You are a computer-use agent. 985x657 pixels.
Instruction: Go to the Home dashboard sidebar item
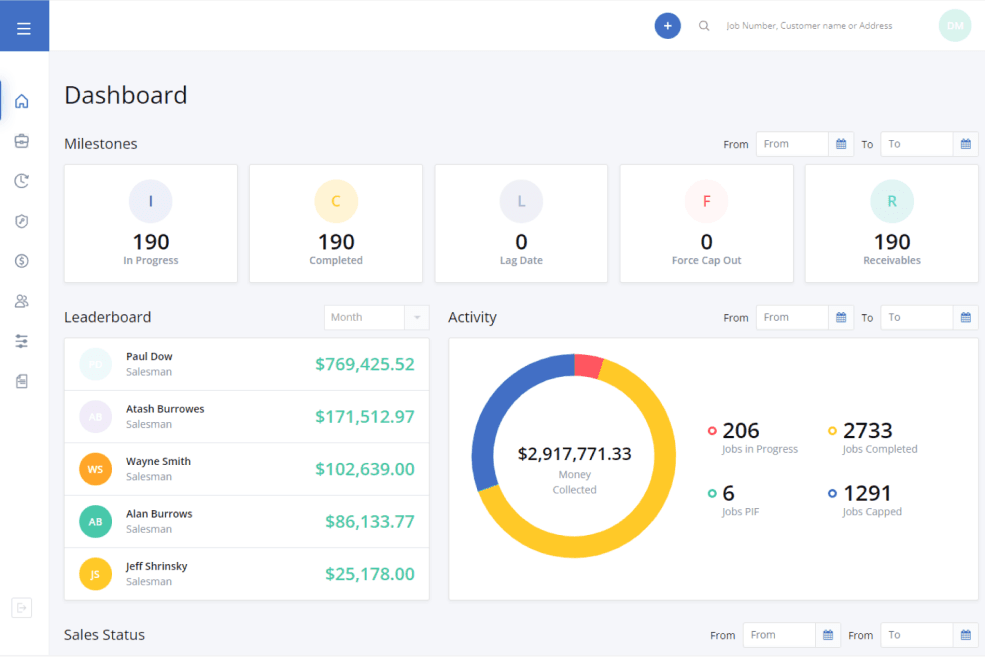(22, 101)
